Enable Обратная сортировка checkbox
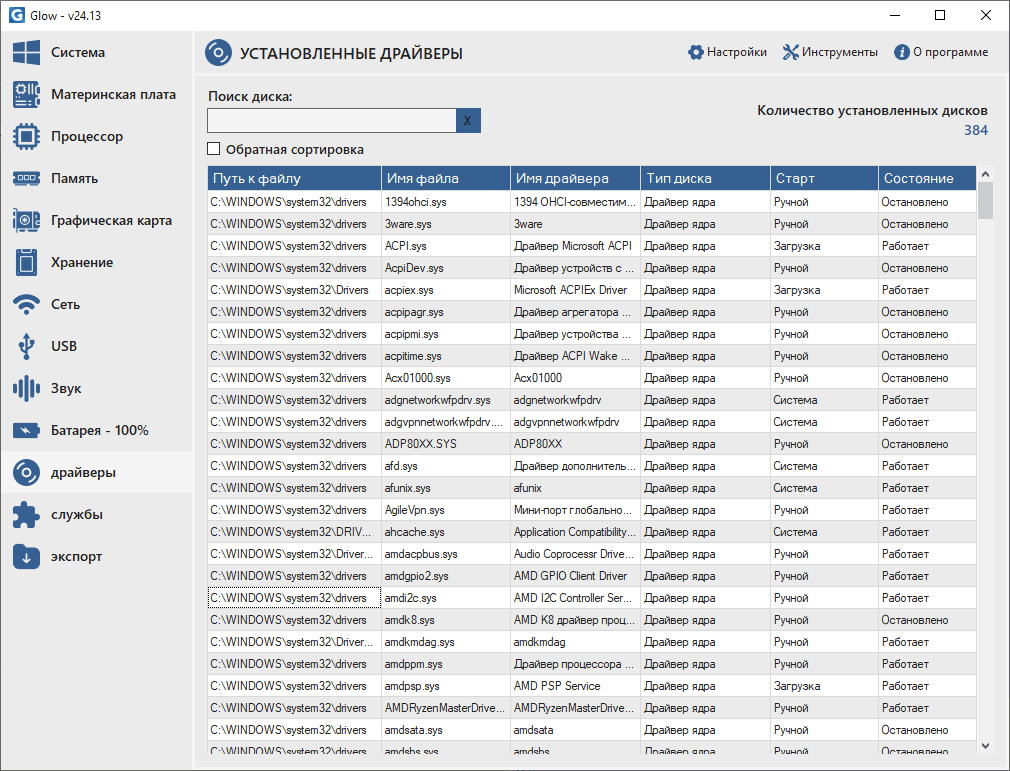The height and width of the screenshot is (771, 1010). click(x=214, y=149)
